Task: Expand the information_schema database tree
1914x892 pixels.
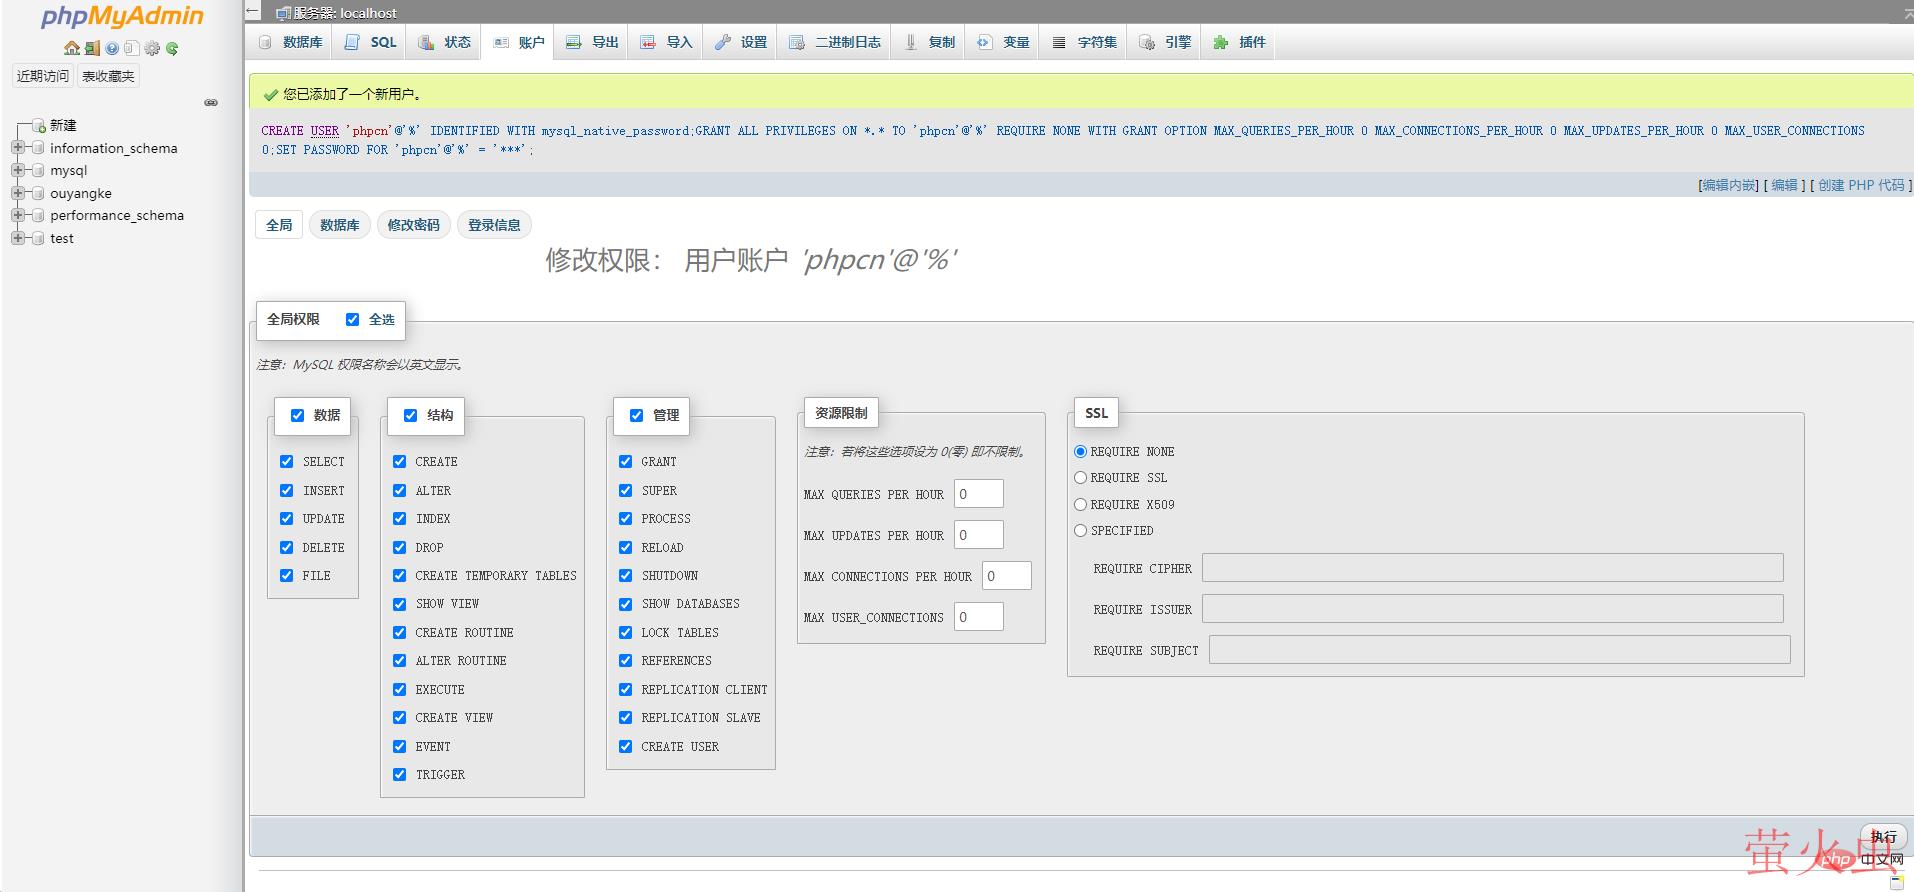Action: (x=17, y=148)
